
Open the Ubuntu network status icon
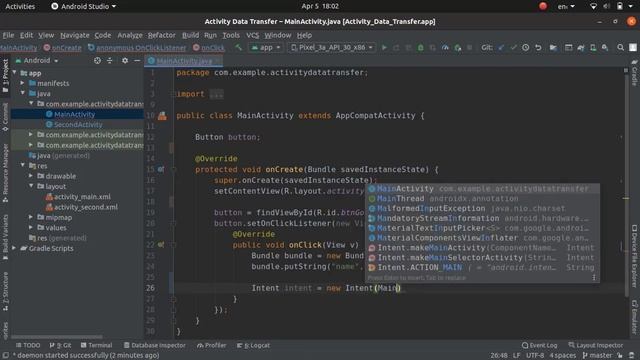(x=593, y=6)
